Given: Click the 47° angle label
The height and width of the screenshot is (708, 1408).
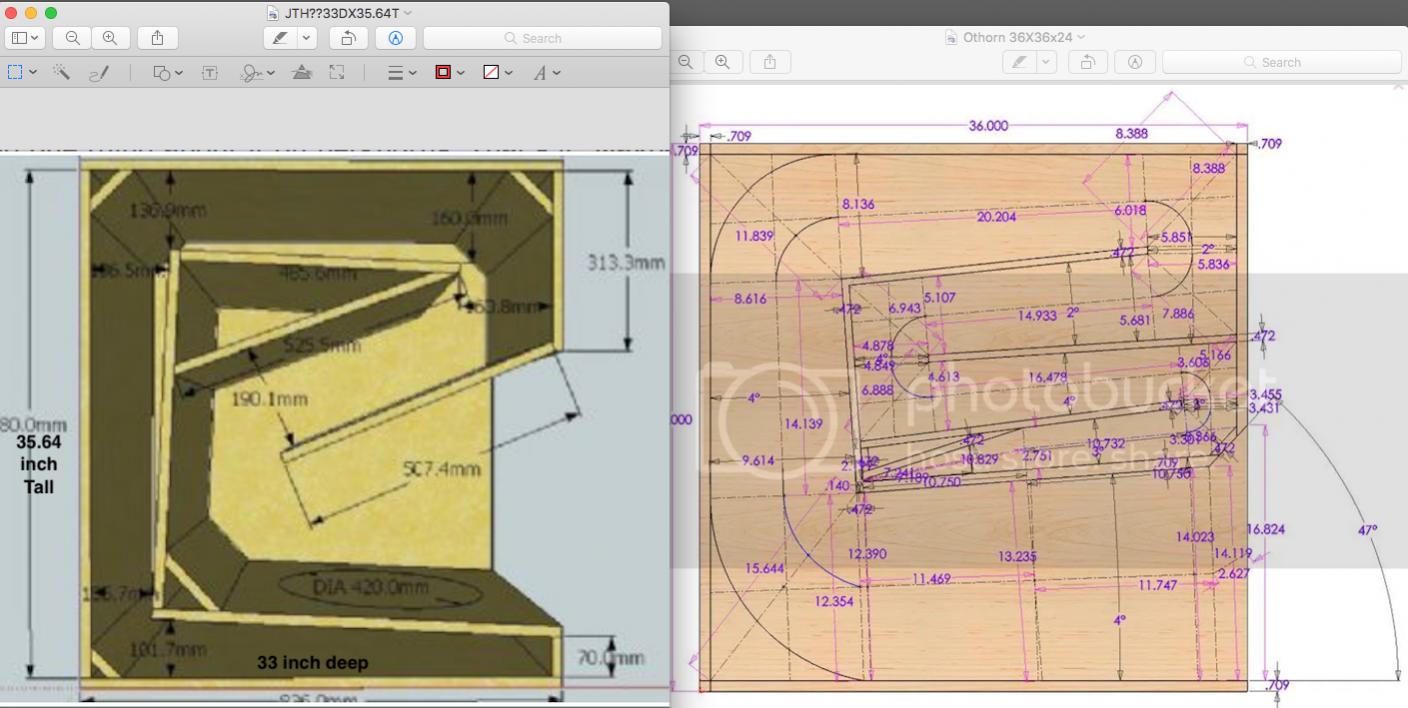Looking at the screenshot, I should tap(1367, 530).
